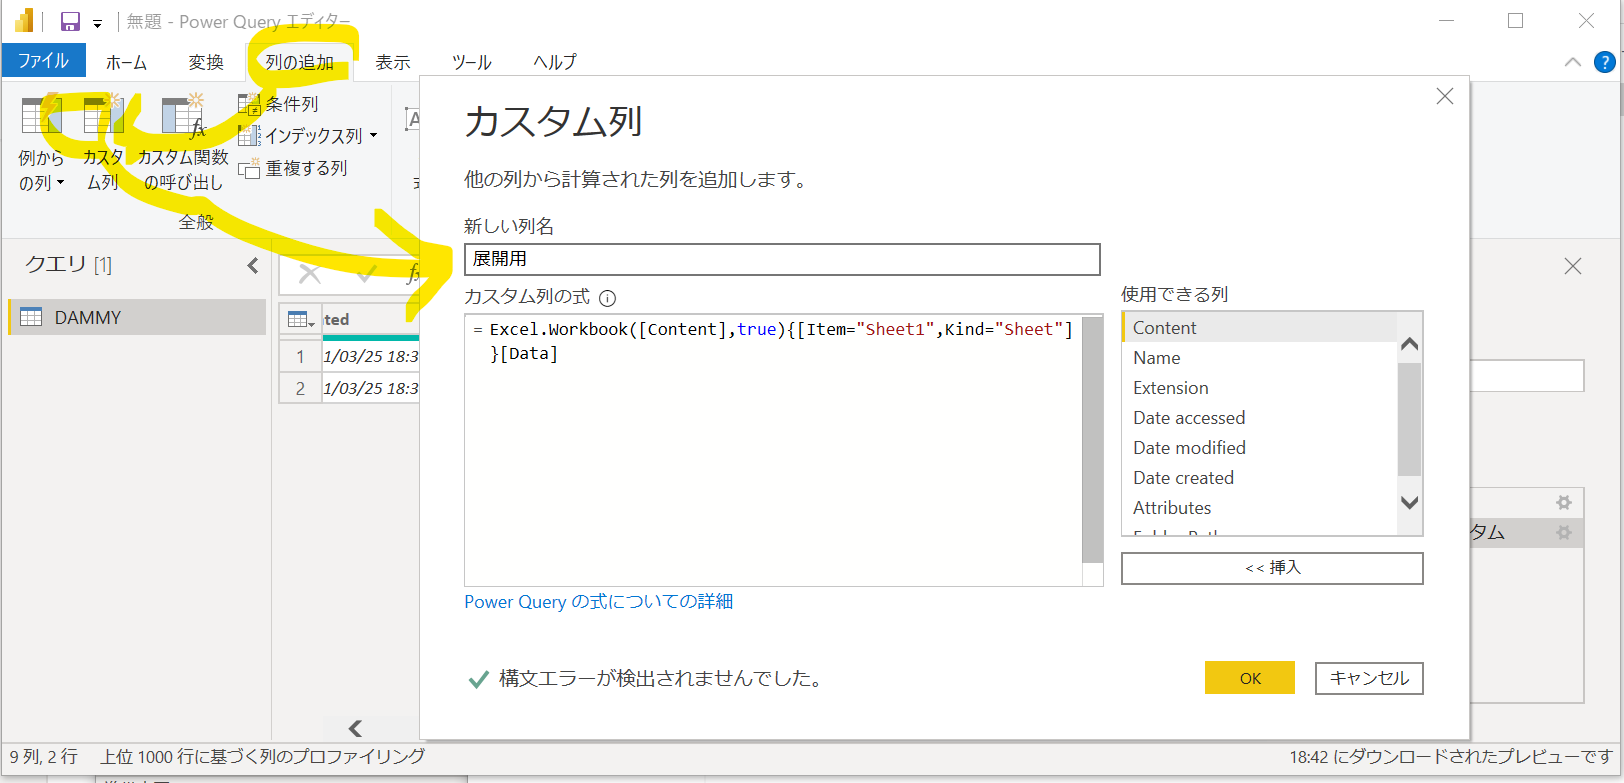
Task: Click the horizontal scroll left arrow under grid
Action: (355, 728)
